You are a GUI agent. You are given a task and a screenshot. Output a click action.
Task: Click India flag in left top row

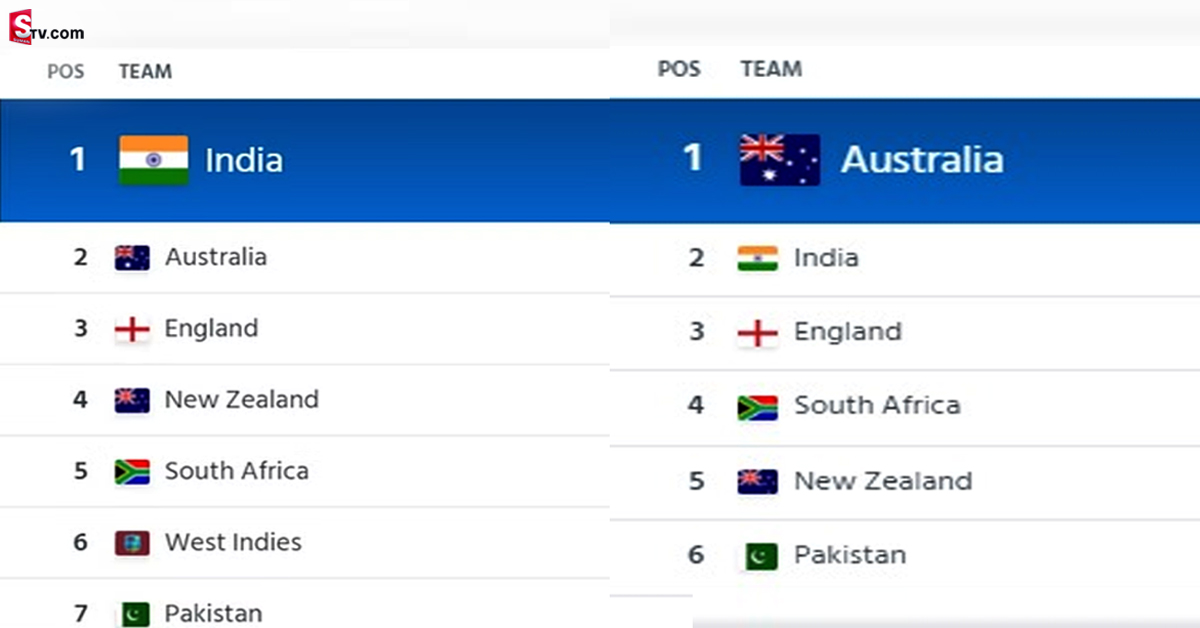click(x=153, y=160)
